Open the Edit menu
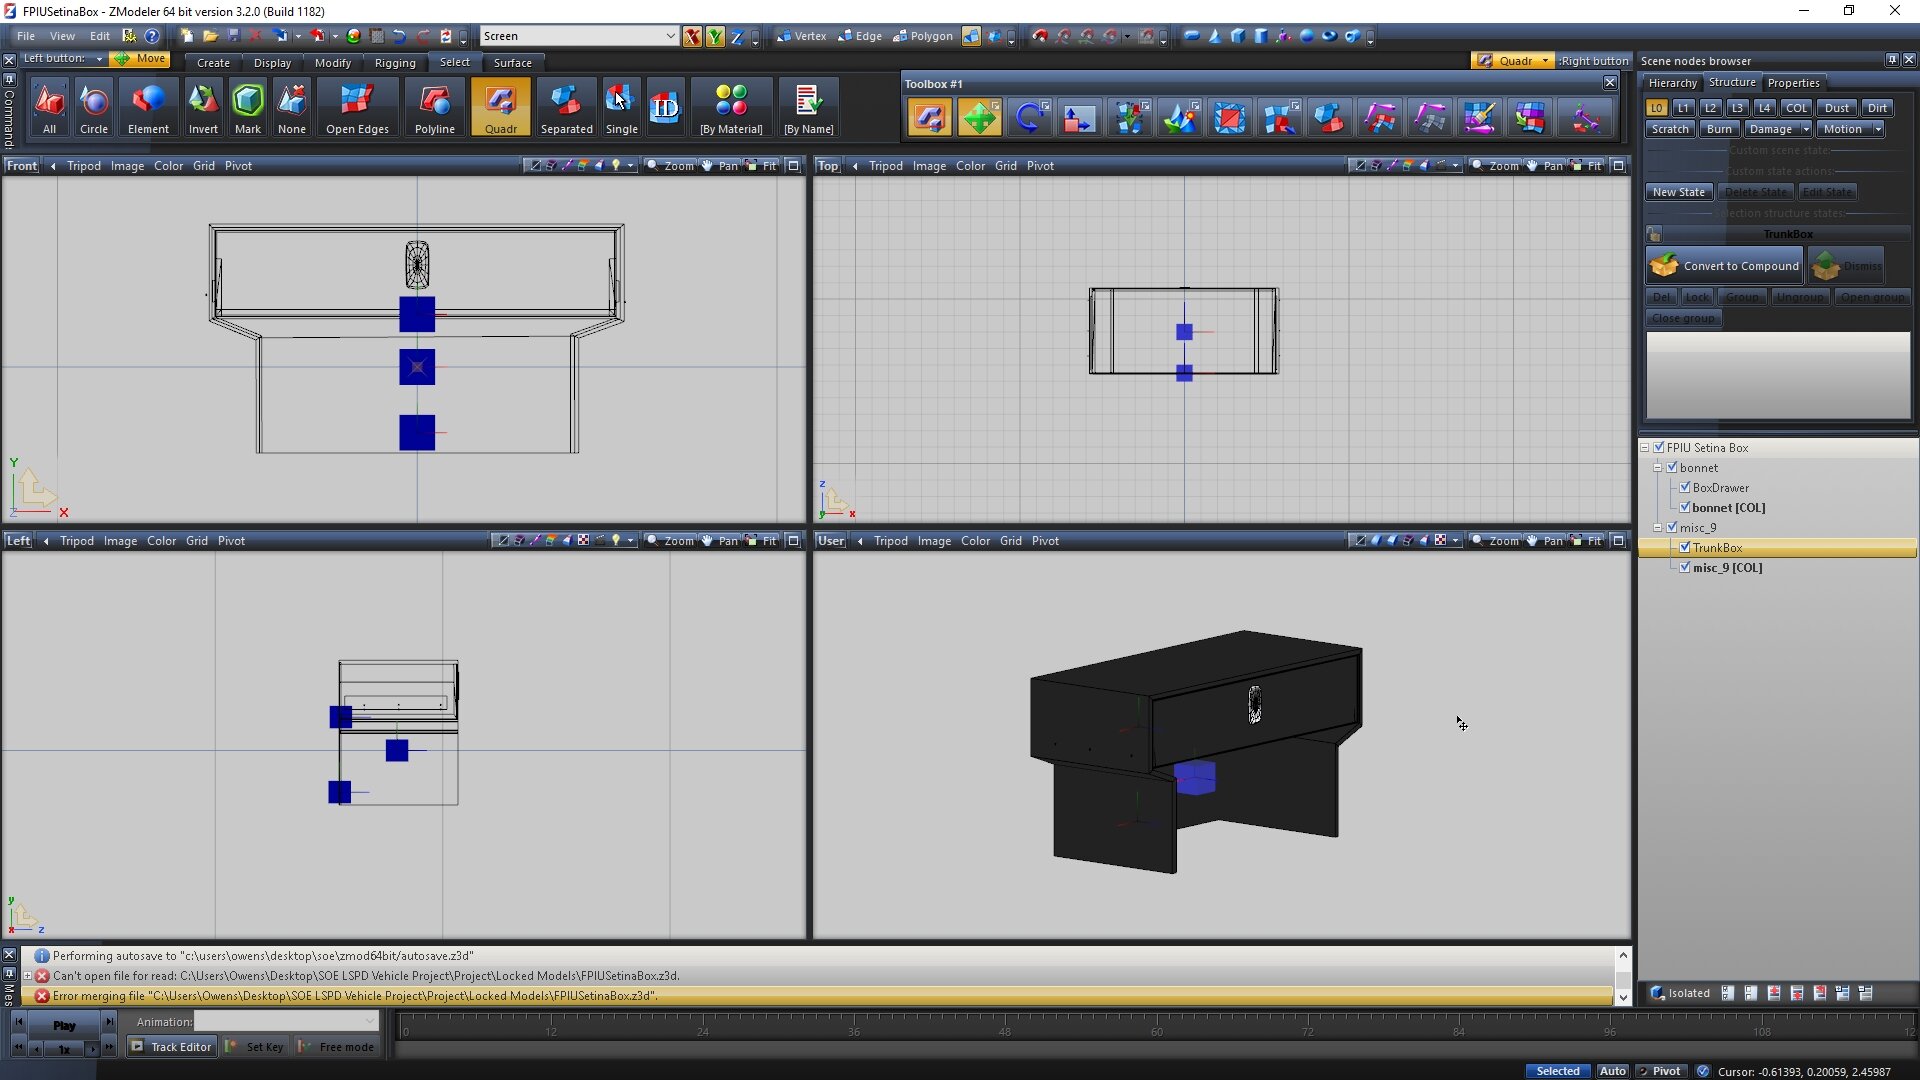1920x1080 pixels. (99, 36)
